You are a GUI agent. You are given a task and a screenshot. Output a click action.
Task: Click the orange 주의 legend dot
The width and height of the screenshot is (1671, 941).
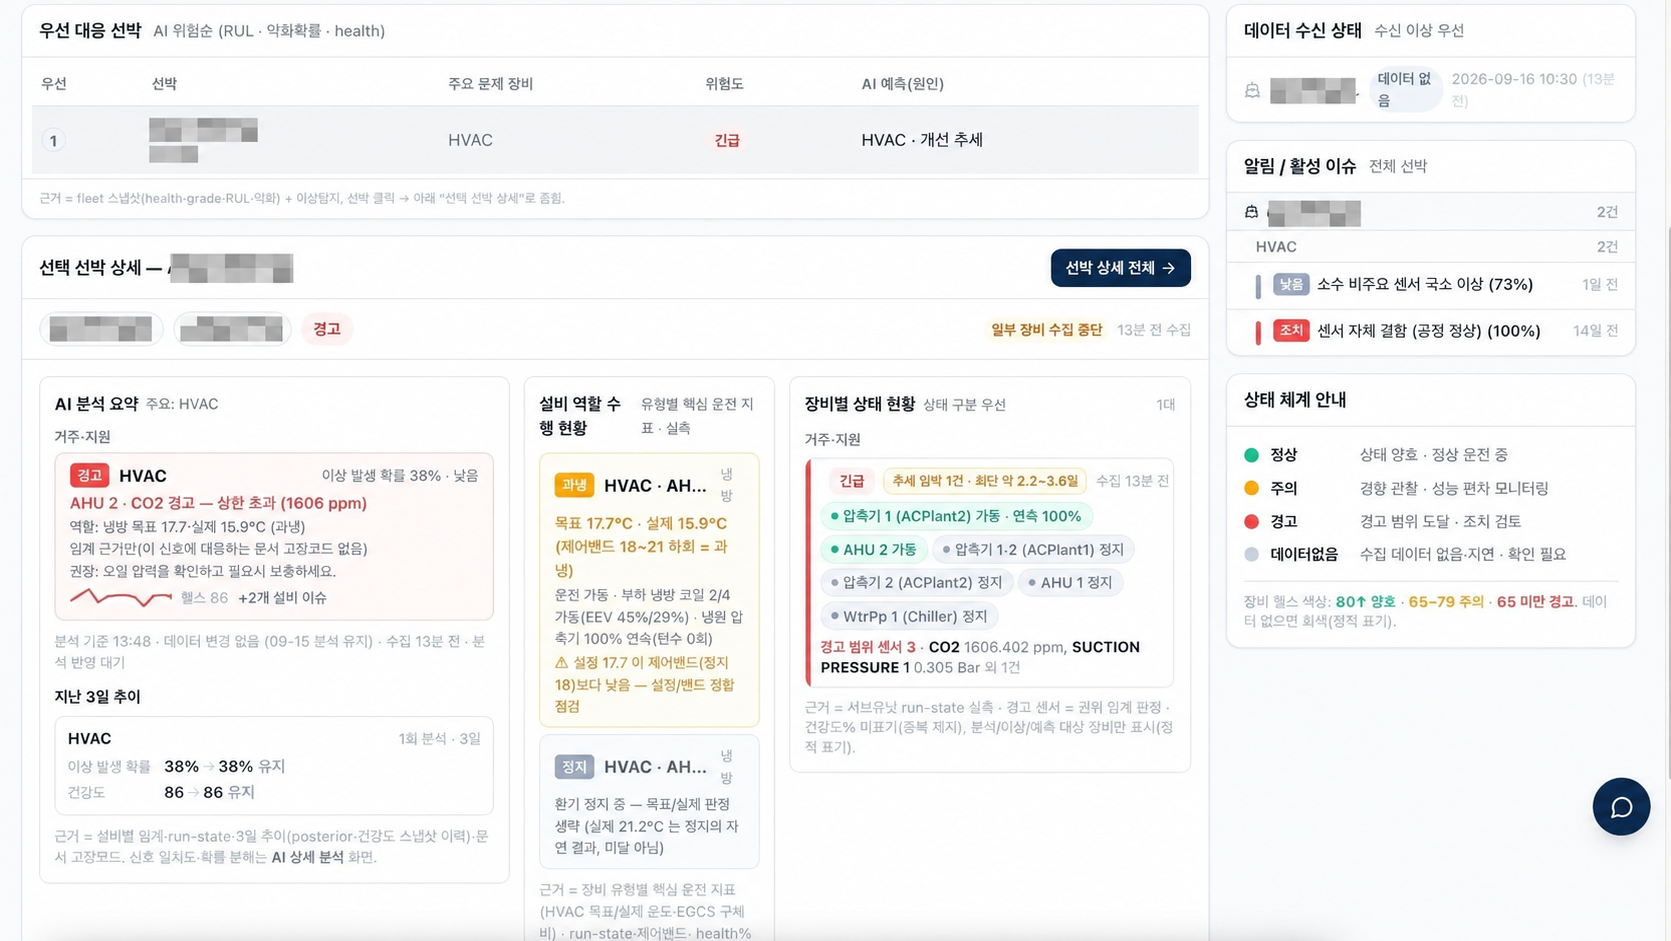point(1251,488)
